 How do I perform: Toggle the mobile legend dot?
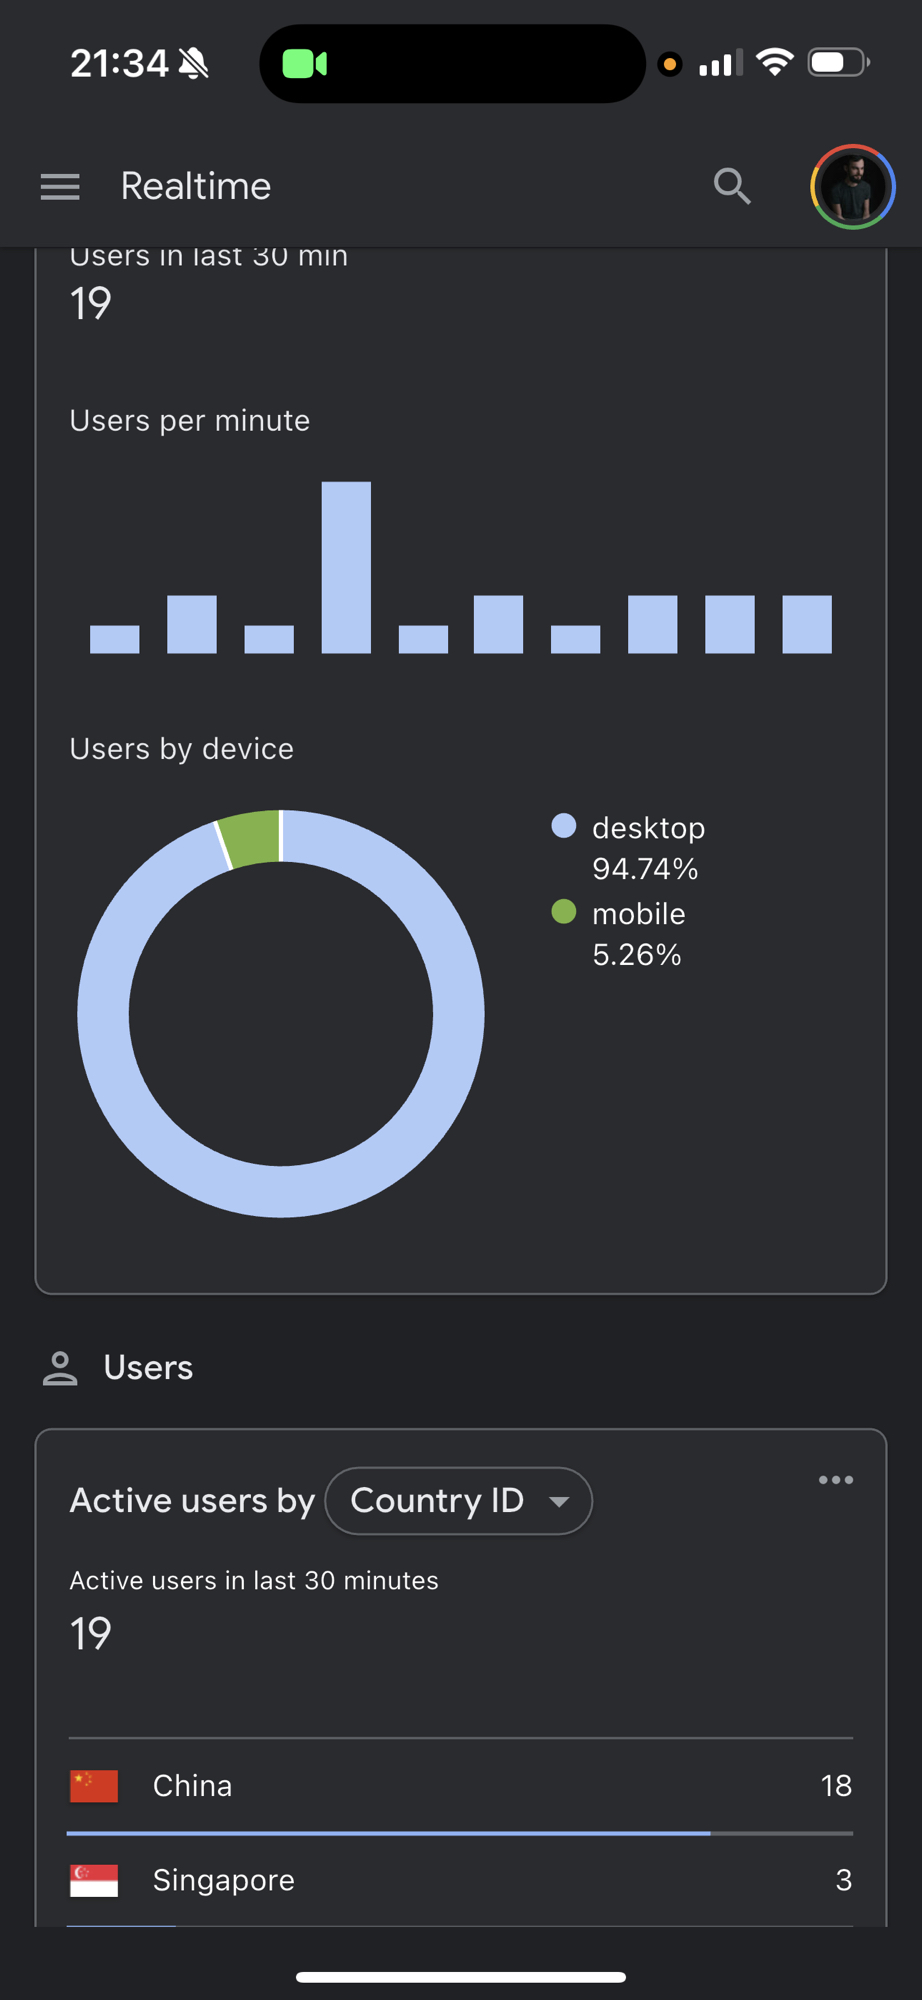point(564,912)
